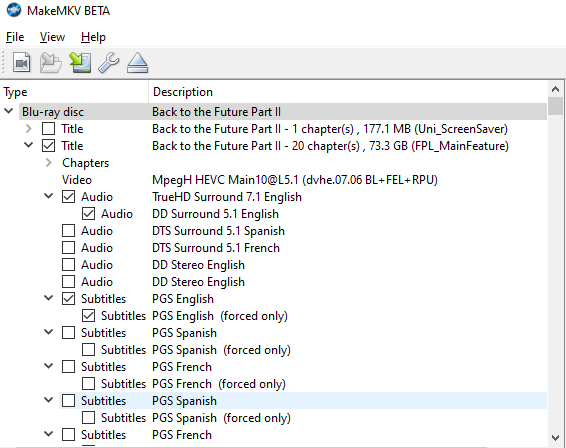The width and height of the screenshot is (566, 448).
Task: Expand the Uni_ScreenSaver title node
Action: (x=29, y=129)
